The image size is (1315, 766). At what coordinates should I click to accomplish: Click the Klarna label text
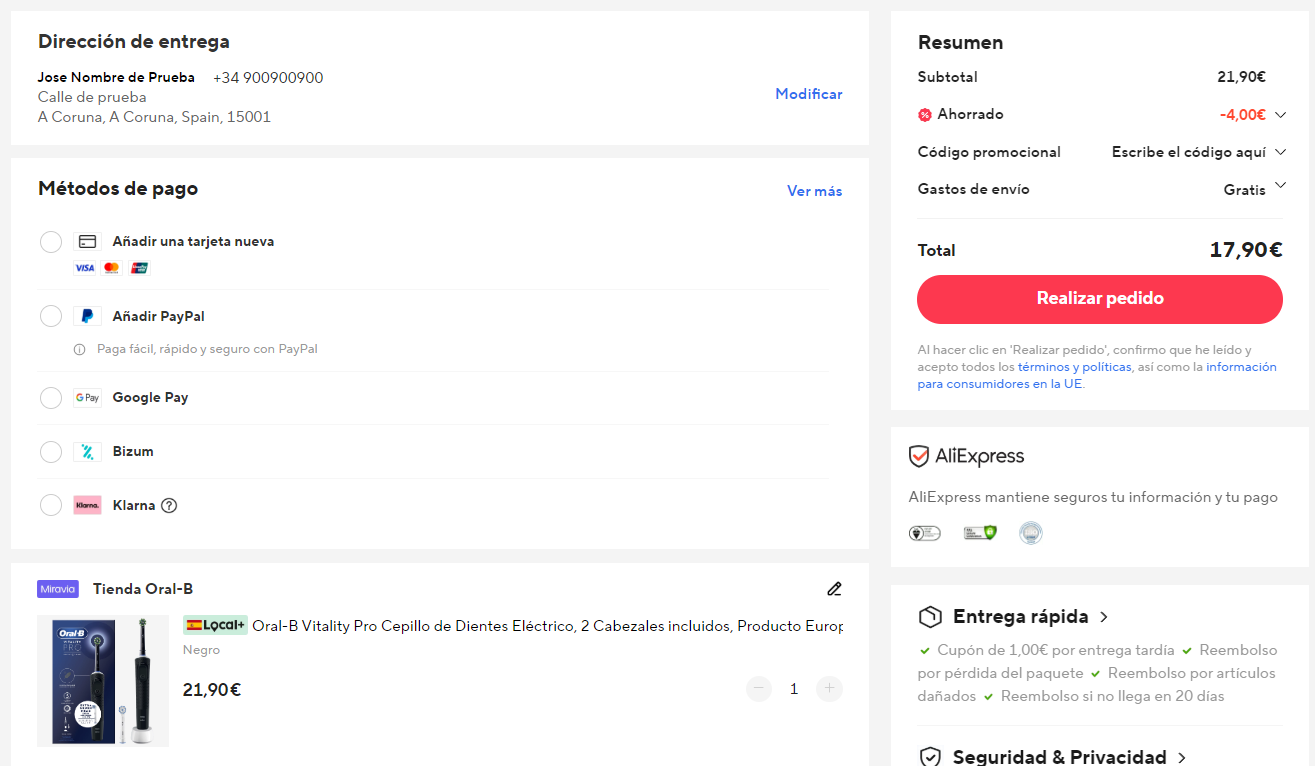134,505
